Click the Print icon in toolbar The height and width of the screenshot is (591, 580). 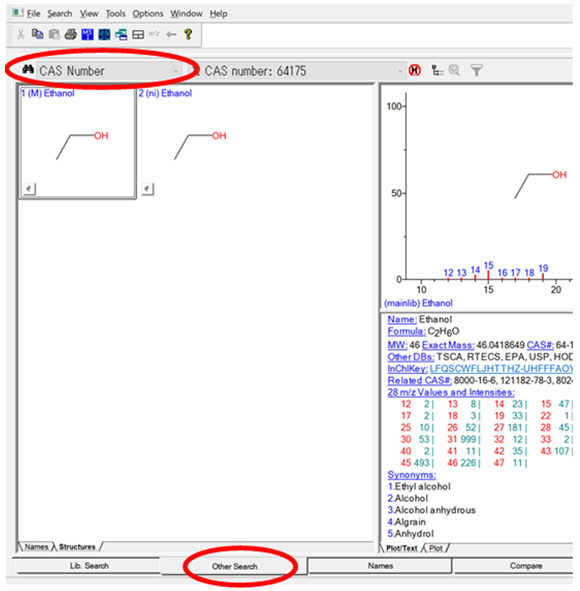[70, 35]
